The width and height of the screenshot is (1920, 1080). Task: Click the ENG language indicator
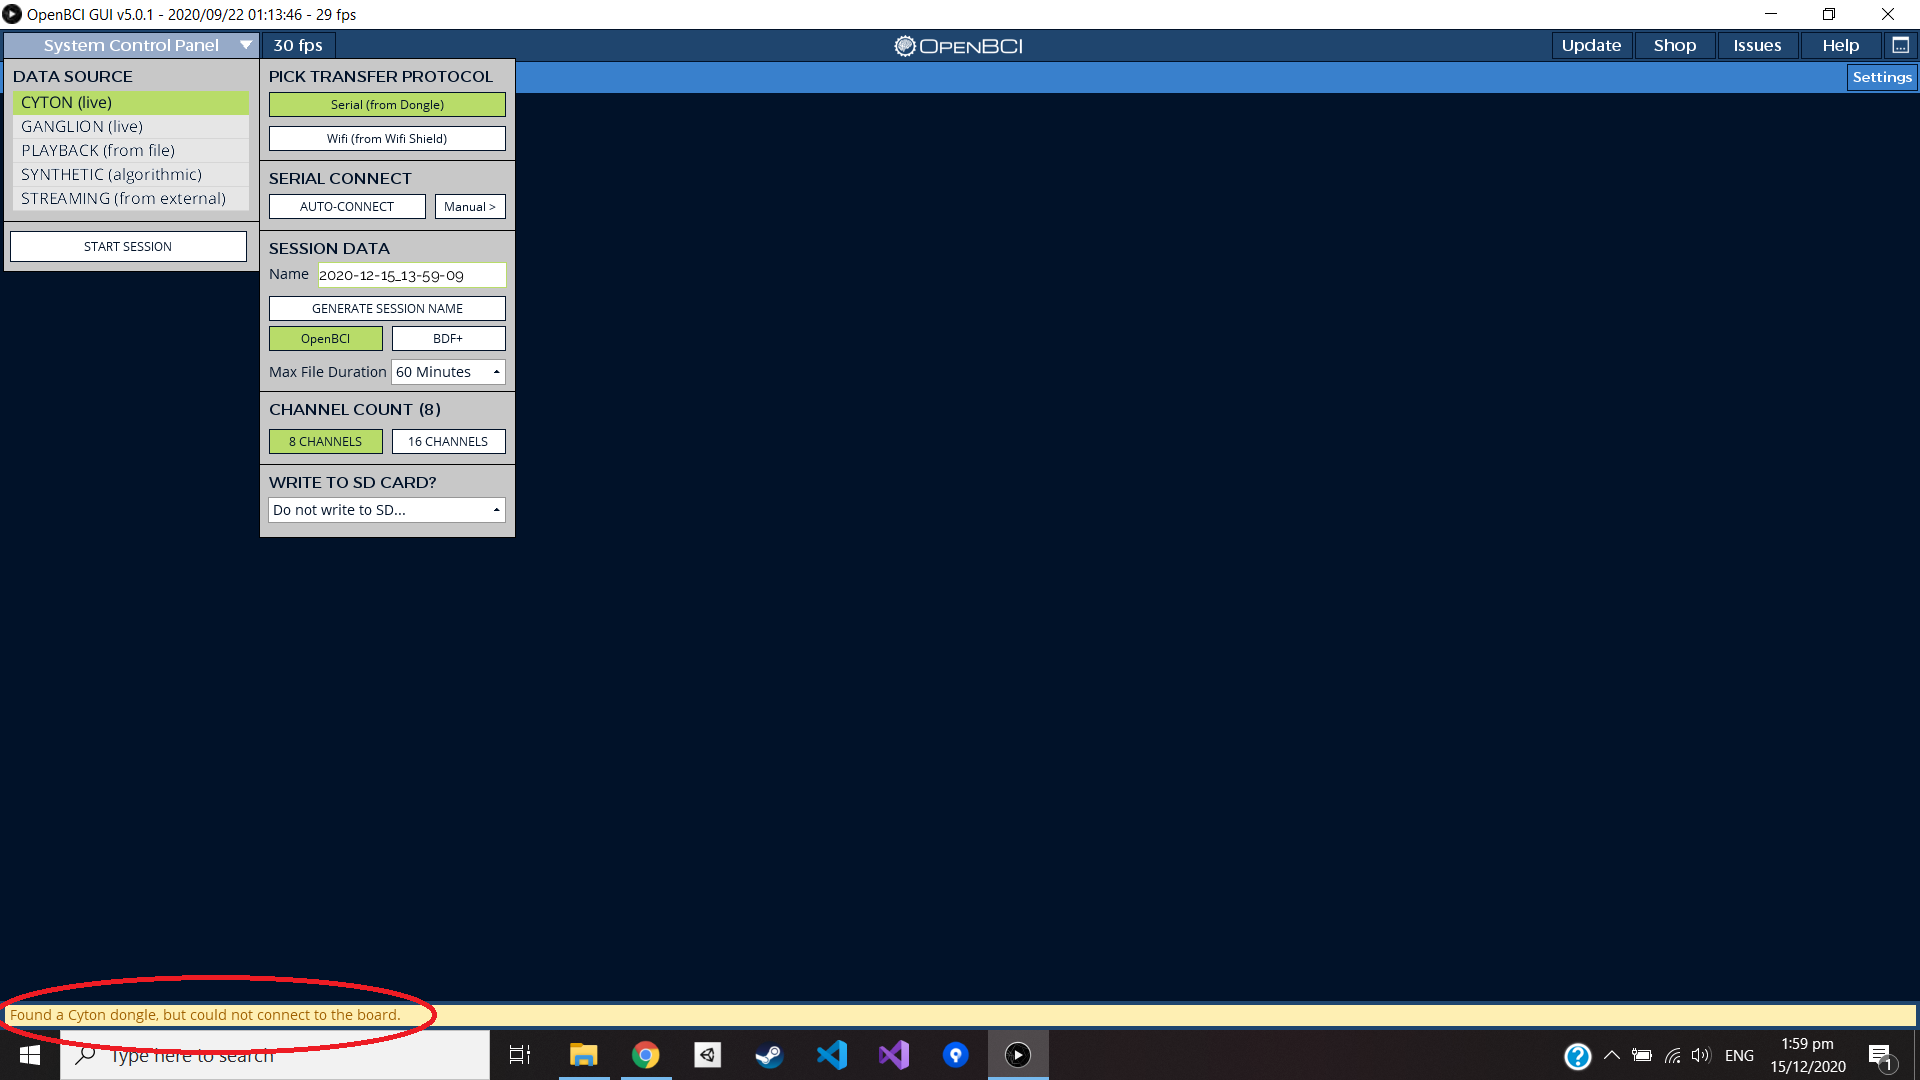1739,1056
